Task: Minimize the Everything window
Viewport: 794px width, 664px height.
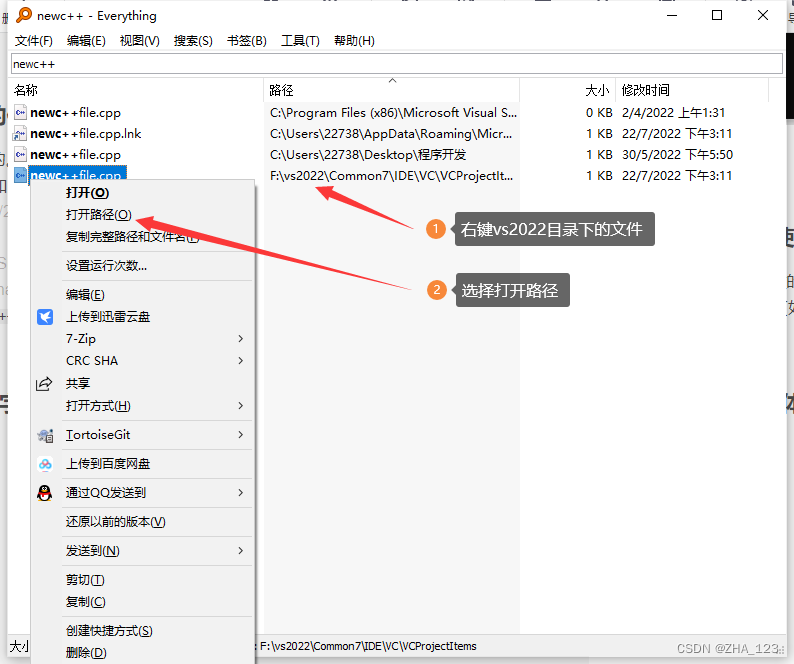Action: click(672, 15)
